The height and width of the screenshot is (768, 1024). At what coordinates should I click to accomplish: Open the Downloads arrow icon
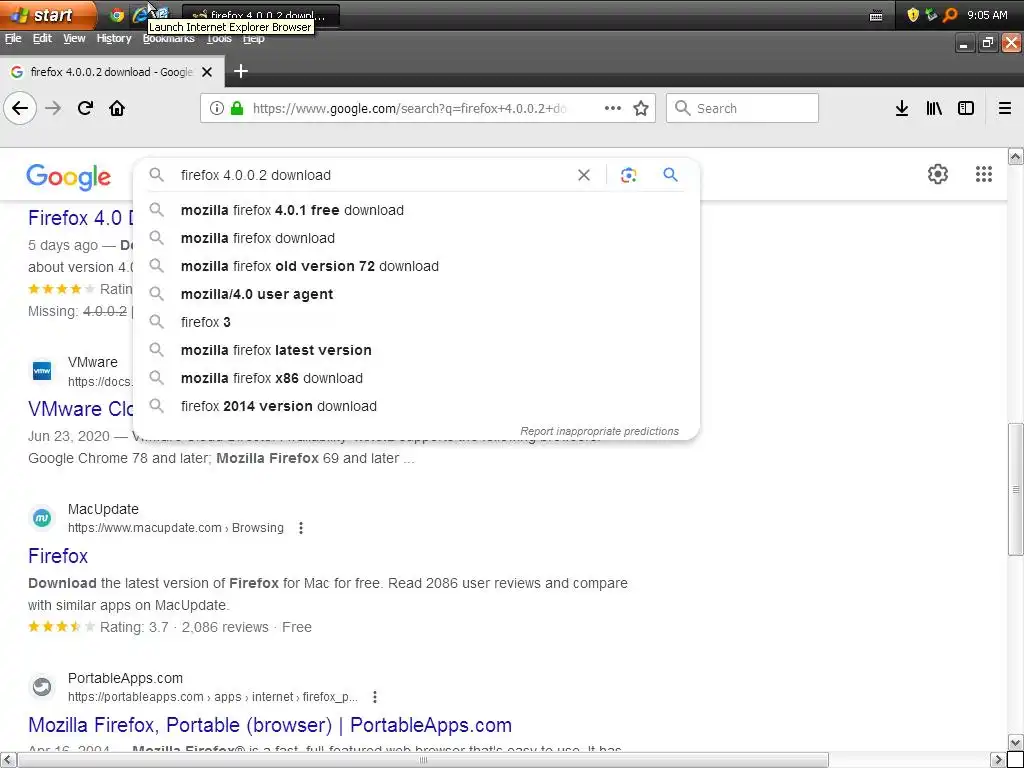coord(902,108)
